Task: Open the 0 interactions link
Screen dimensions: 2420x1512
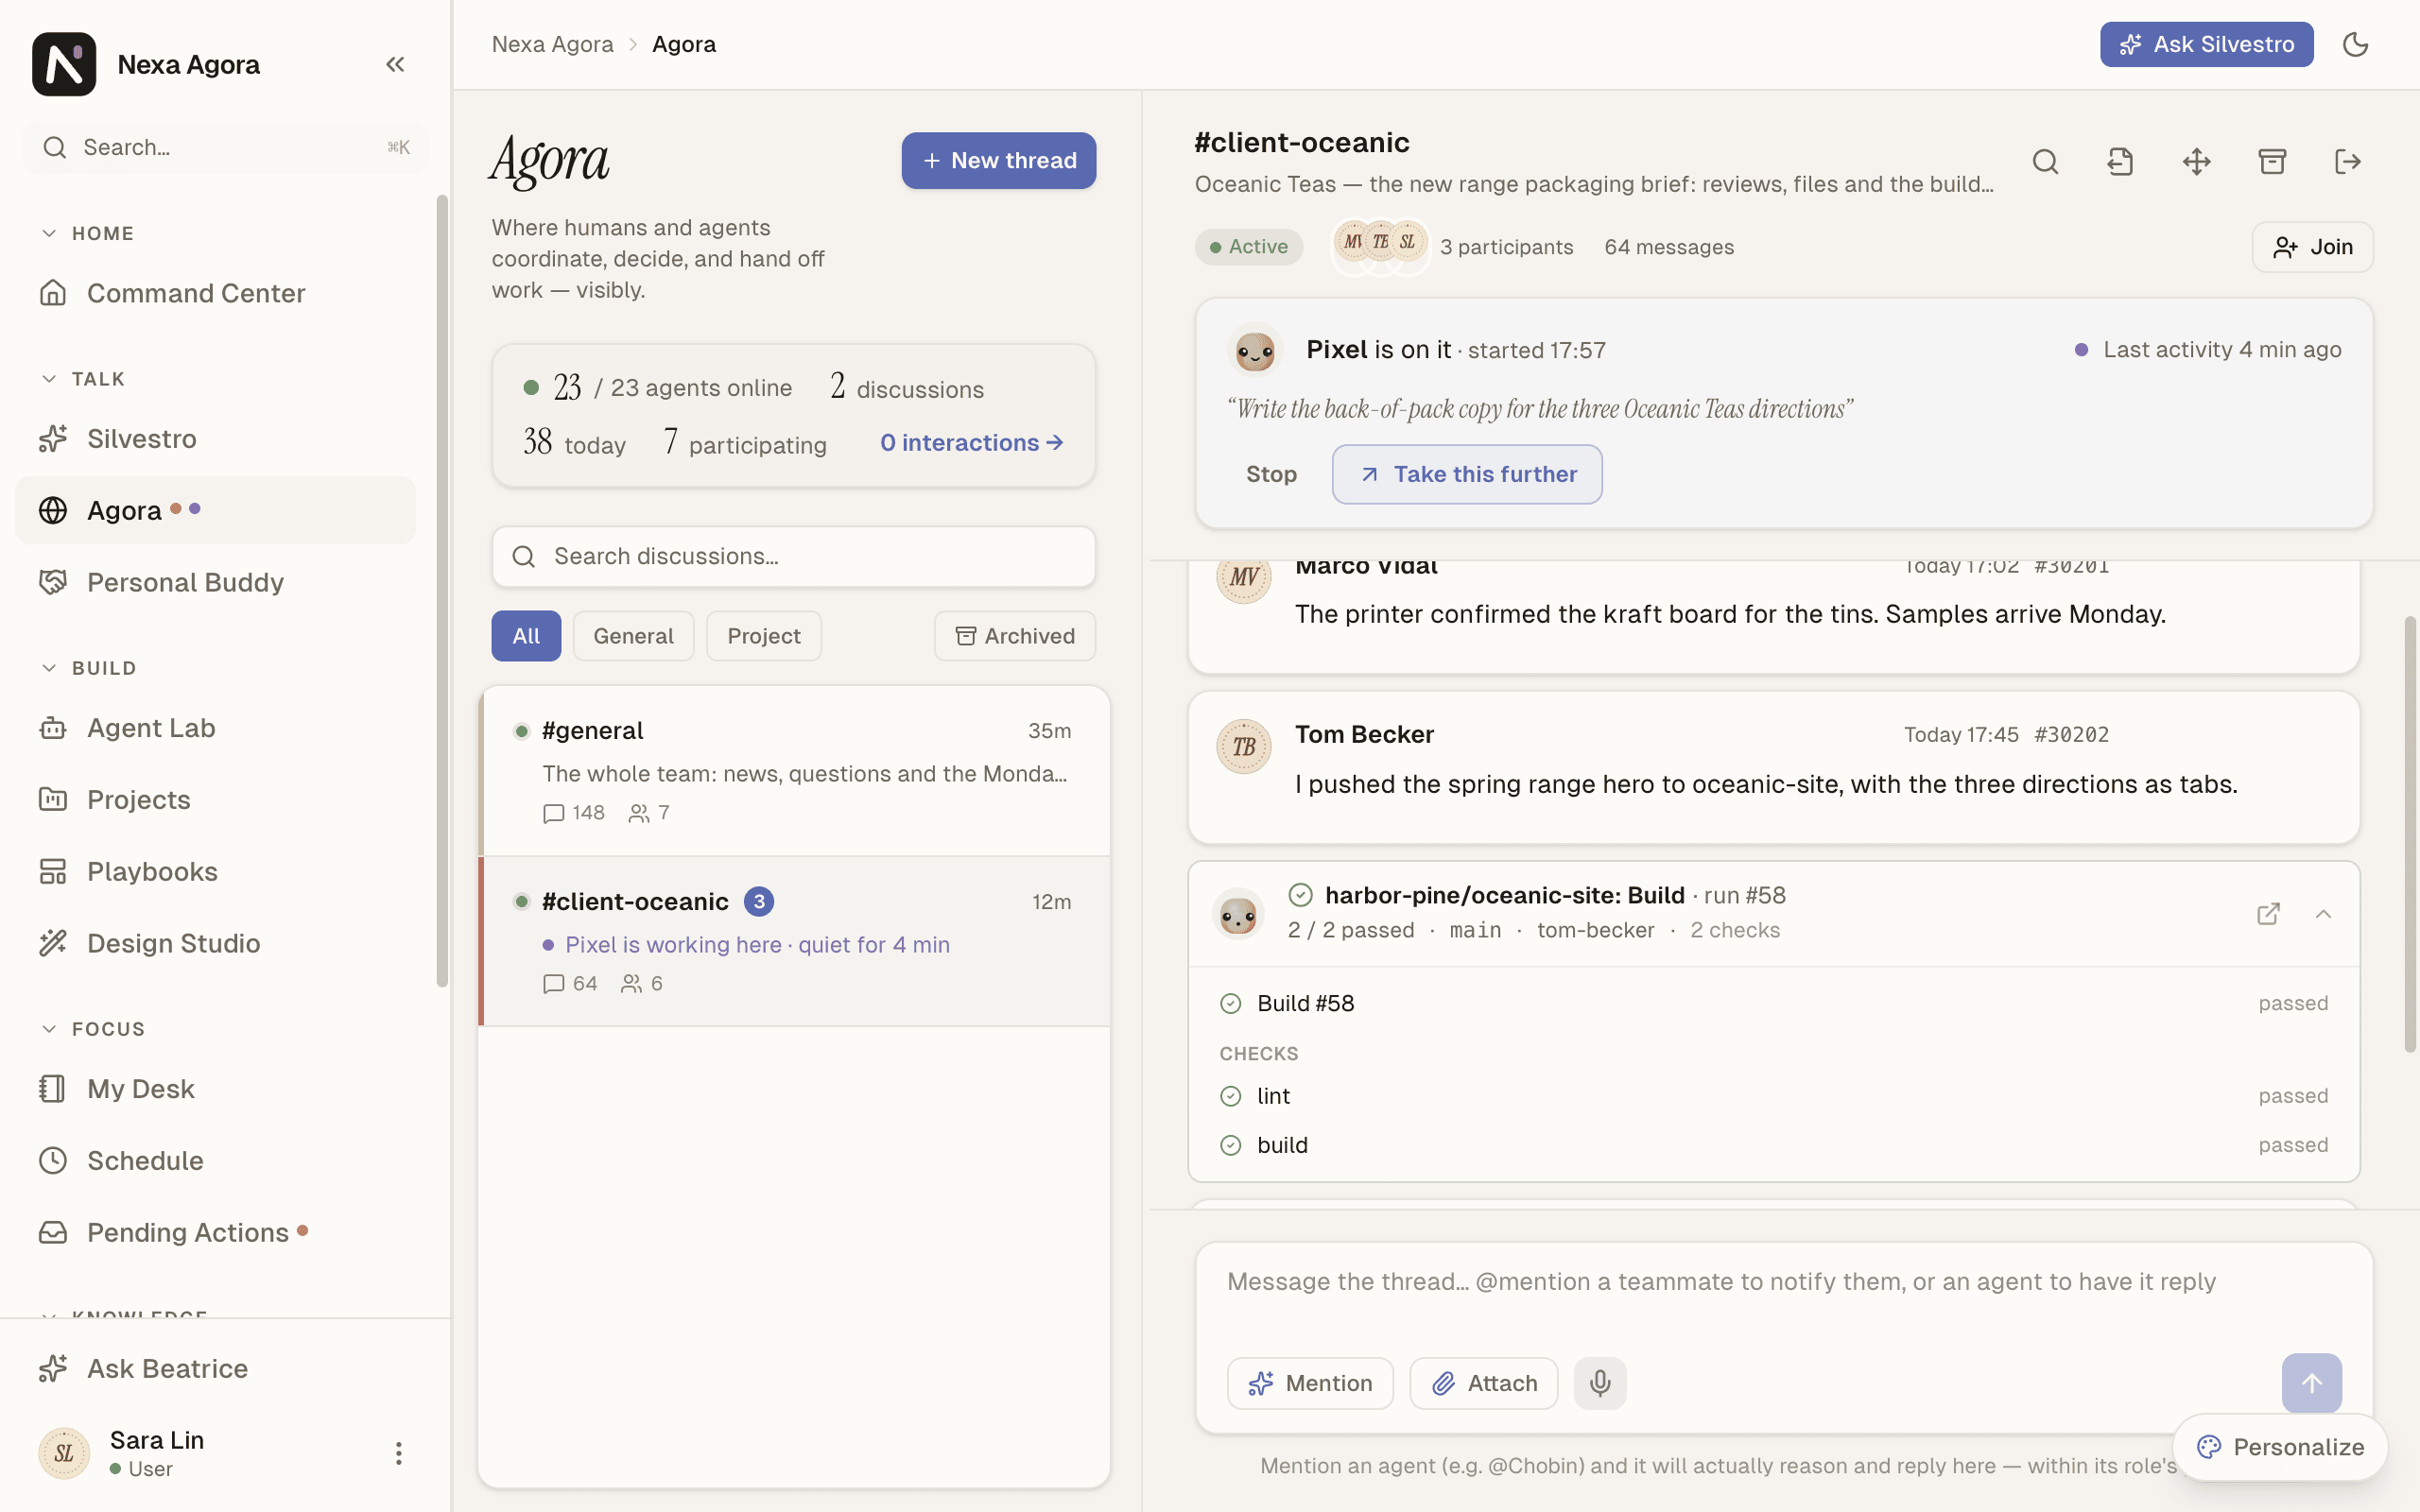Action: [971, 443]
